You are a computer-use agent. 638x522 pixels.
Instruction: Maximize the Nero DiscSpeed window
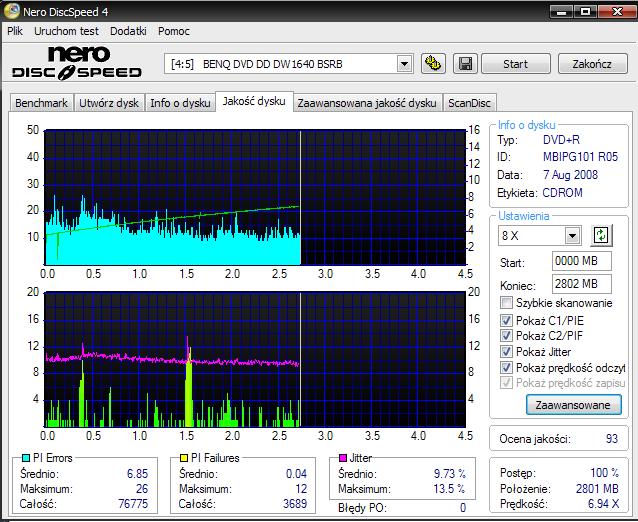(586, 11)
